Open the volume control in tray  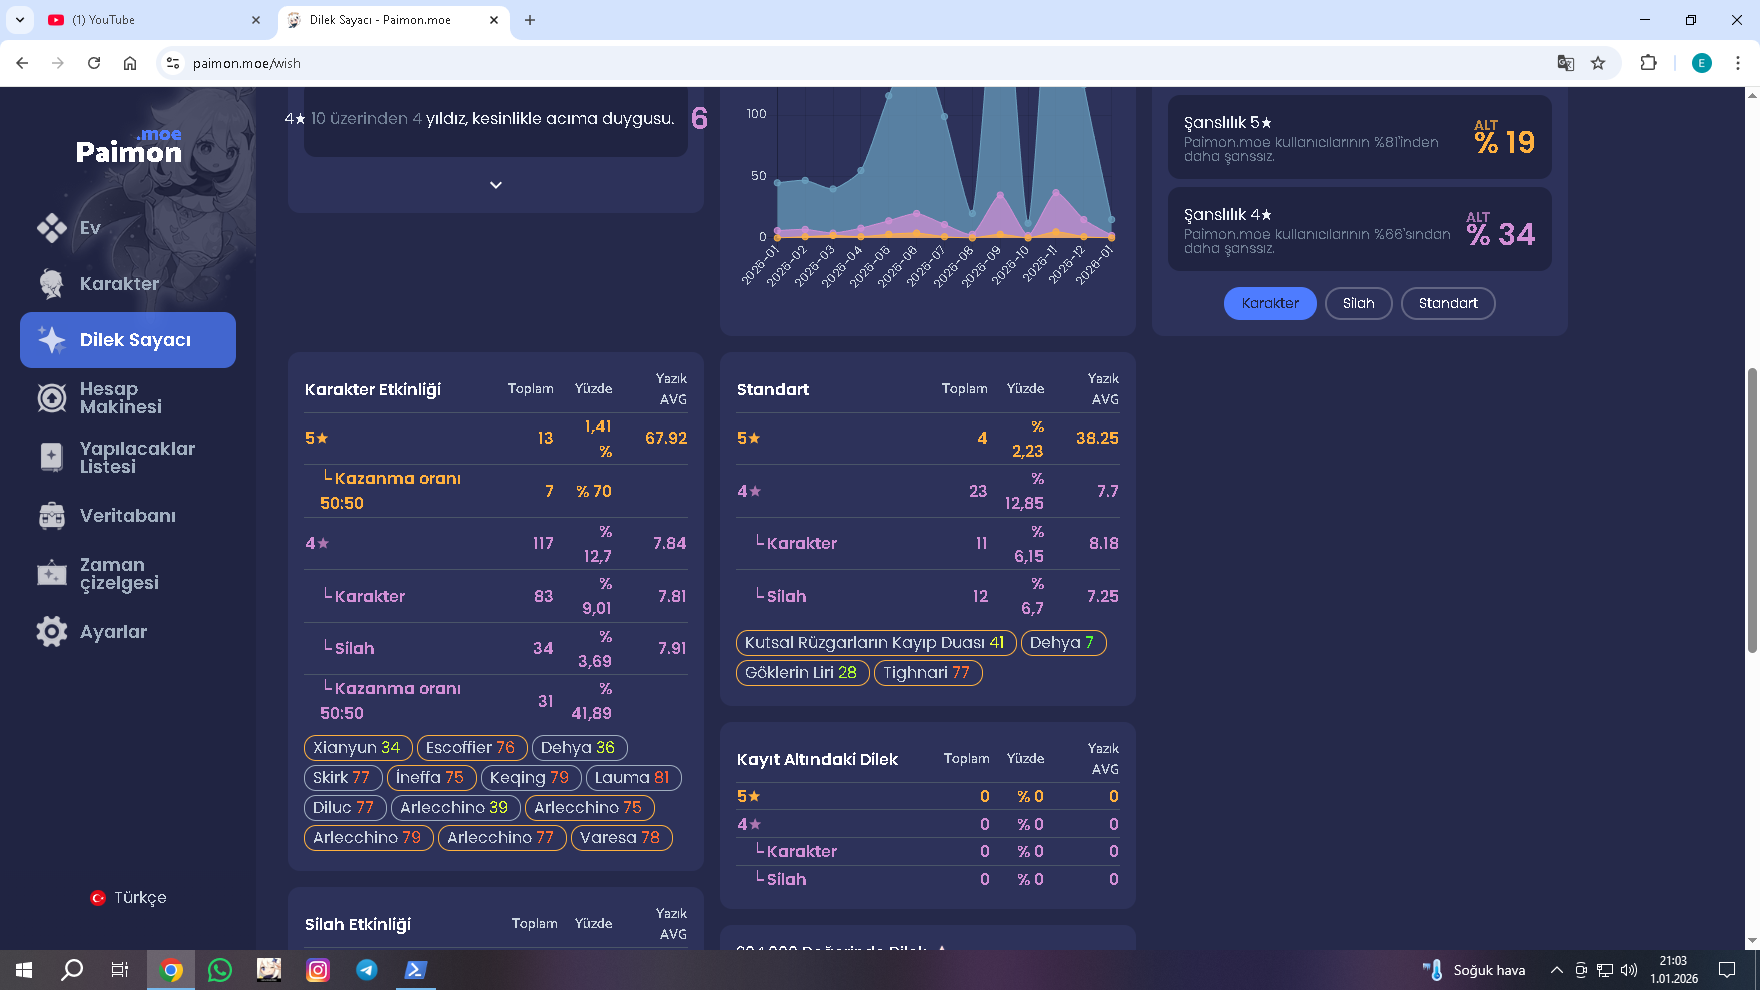(1629, 970)
